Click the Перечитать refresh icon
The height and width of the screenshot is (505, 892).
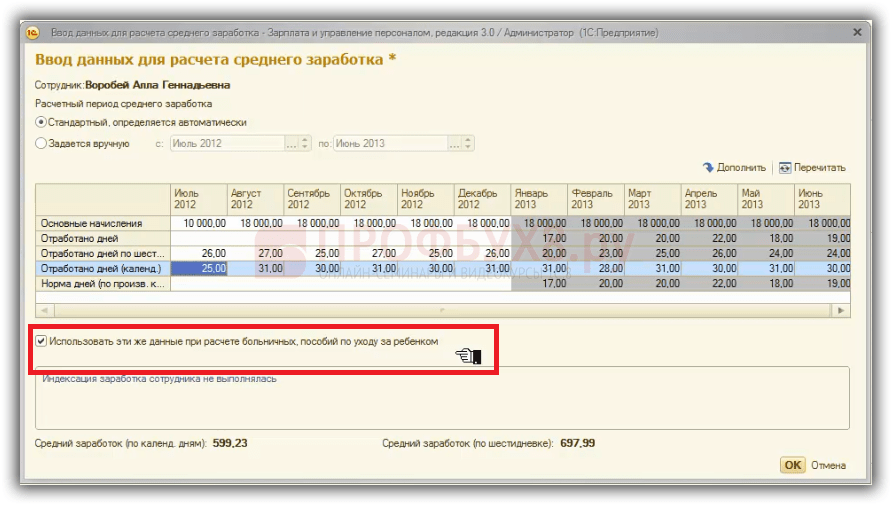pyautogui.click(x=785, y=168)
